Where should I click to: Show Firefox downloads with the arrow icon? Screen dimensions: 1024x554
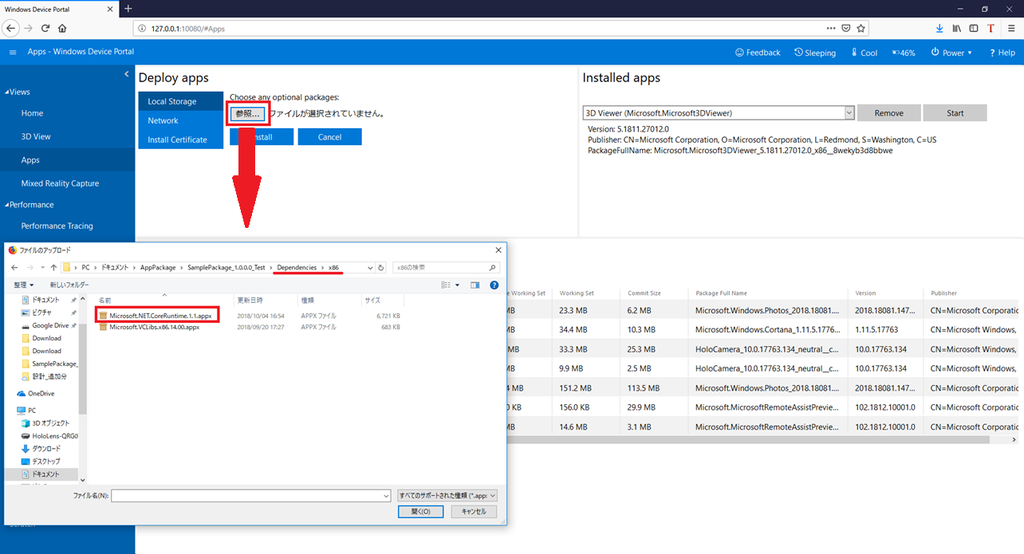click(x=939, y=28)
